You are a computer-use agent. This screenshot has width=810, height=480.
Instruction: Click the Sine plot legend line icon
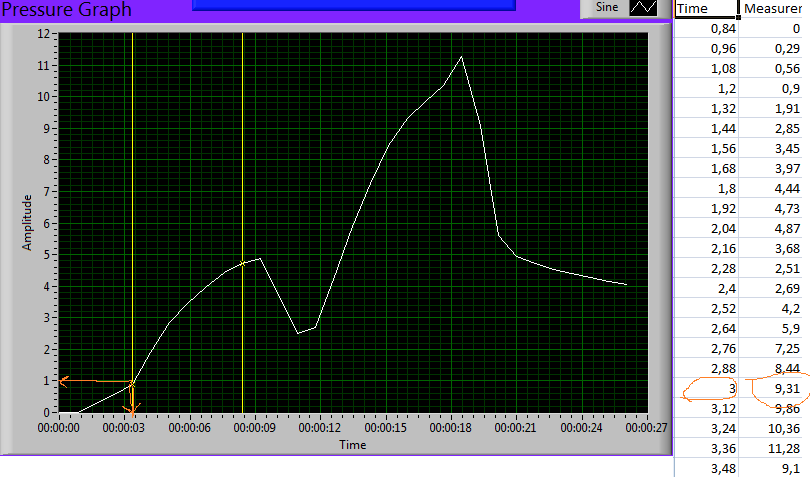click(643, 8)
